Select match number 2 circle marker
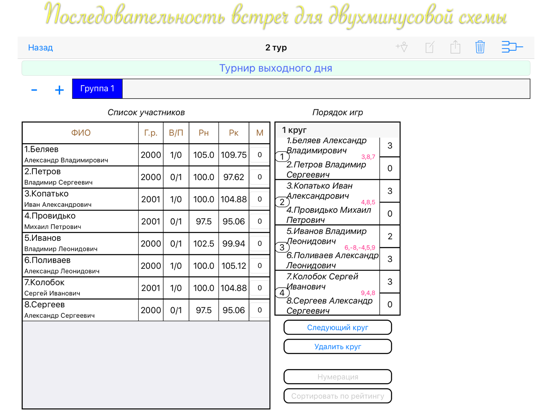Image resolution: width=552 pixels, height=414 pixels. [282, 202]
